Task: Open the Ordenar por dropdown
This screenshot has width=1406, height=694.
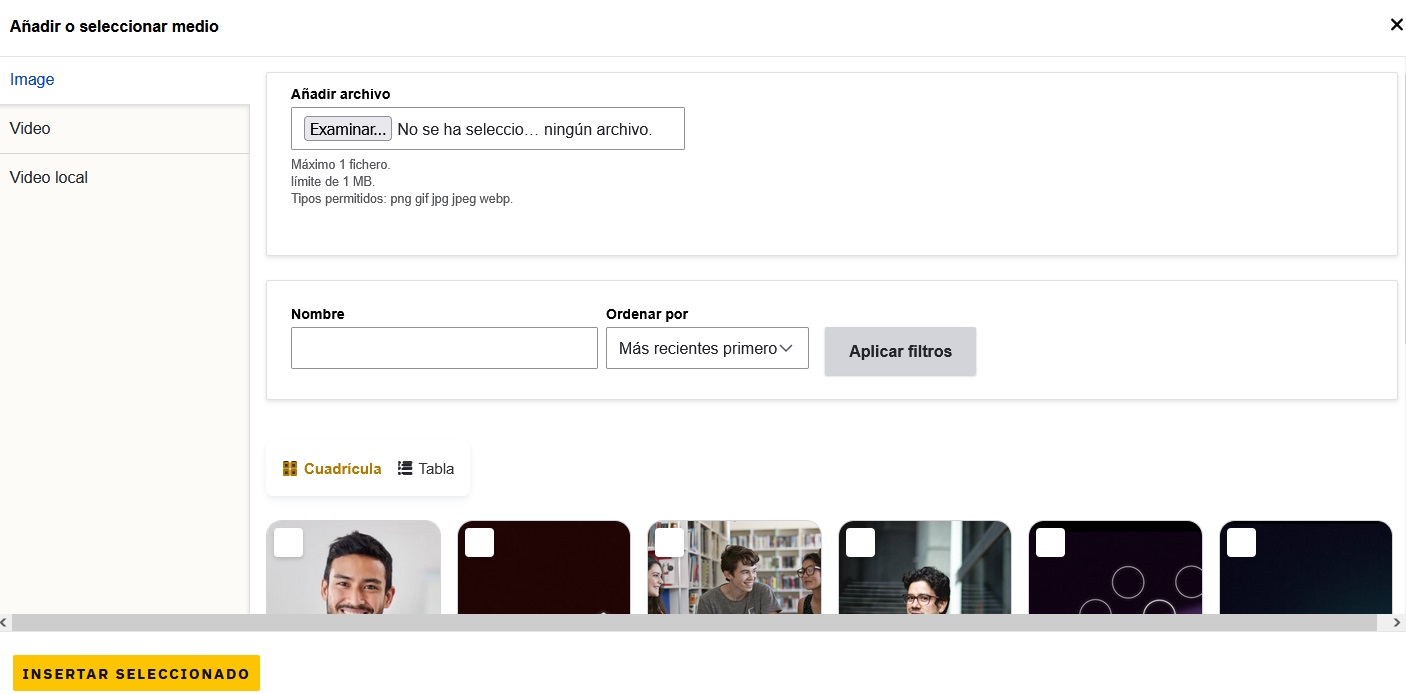Action: [707, 349]
